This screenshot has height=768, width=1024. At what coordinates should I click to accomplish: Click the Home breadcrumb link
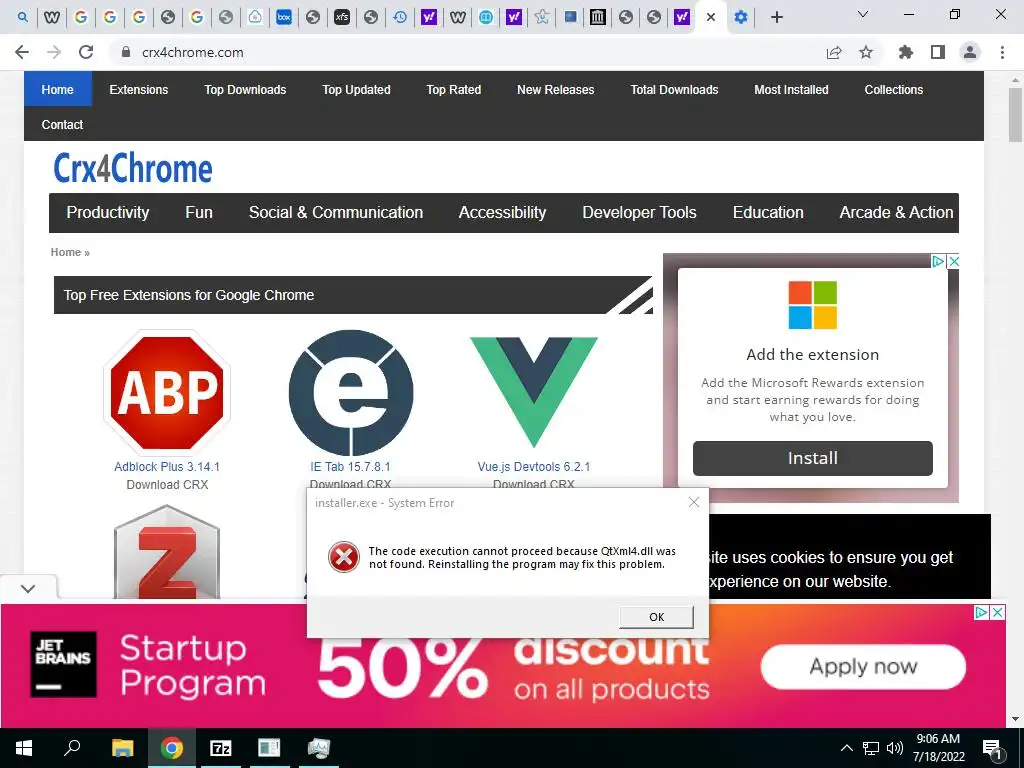65,252
